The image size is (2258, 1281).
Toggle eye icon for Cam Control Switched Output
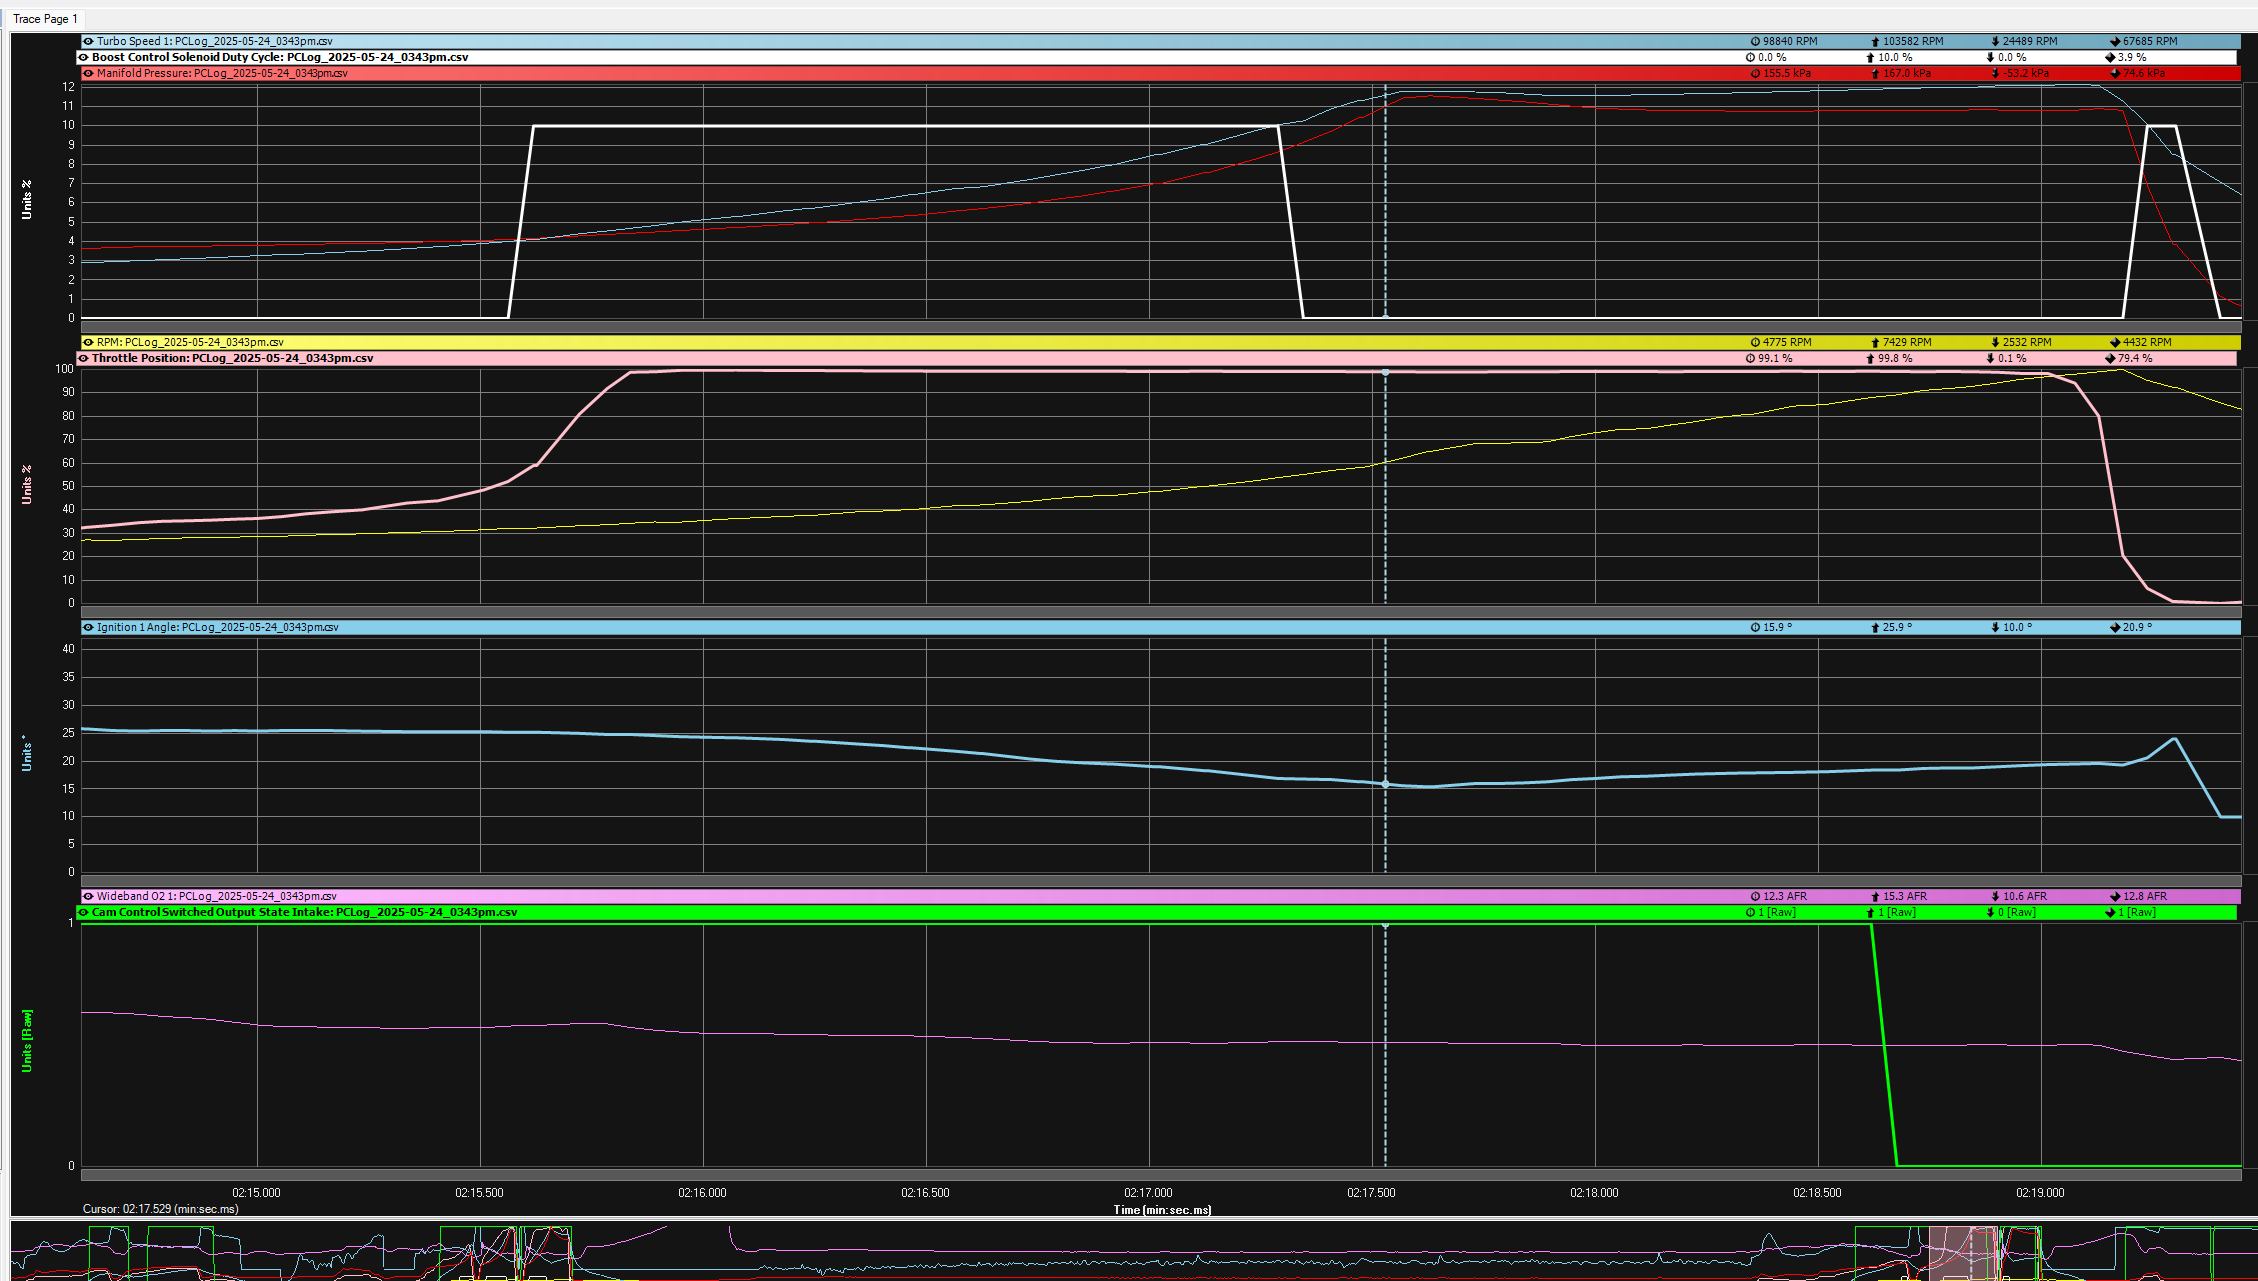pos(84,912)
